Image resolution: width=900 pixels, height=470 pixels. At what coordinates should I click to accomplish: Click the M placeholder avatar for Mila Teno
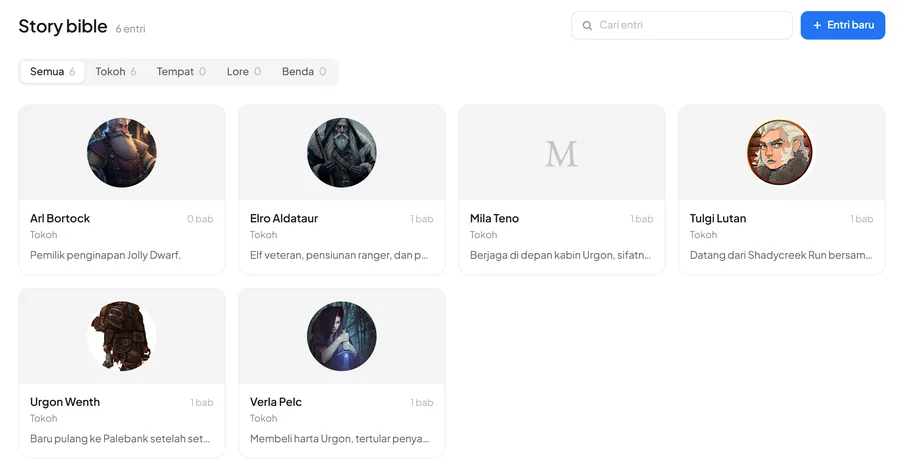pos(561,154)
